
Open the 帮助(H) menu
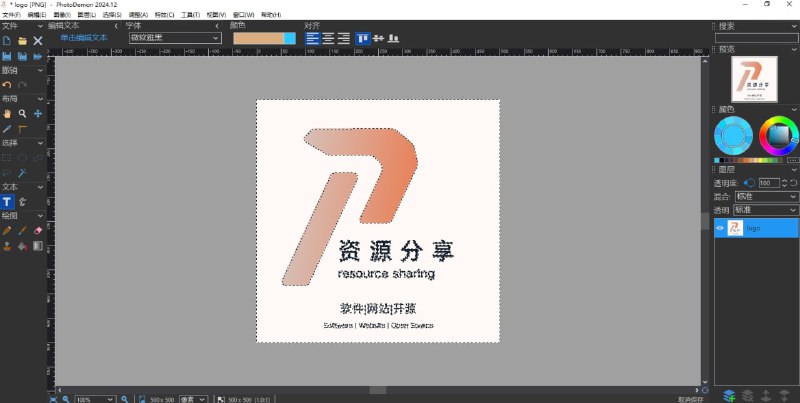pos(271,15)
